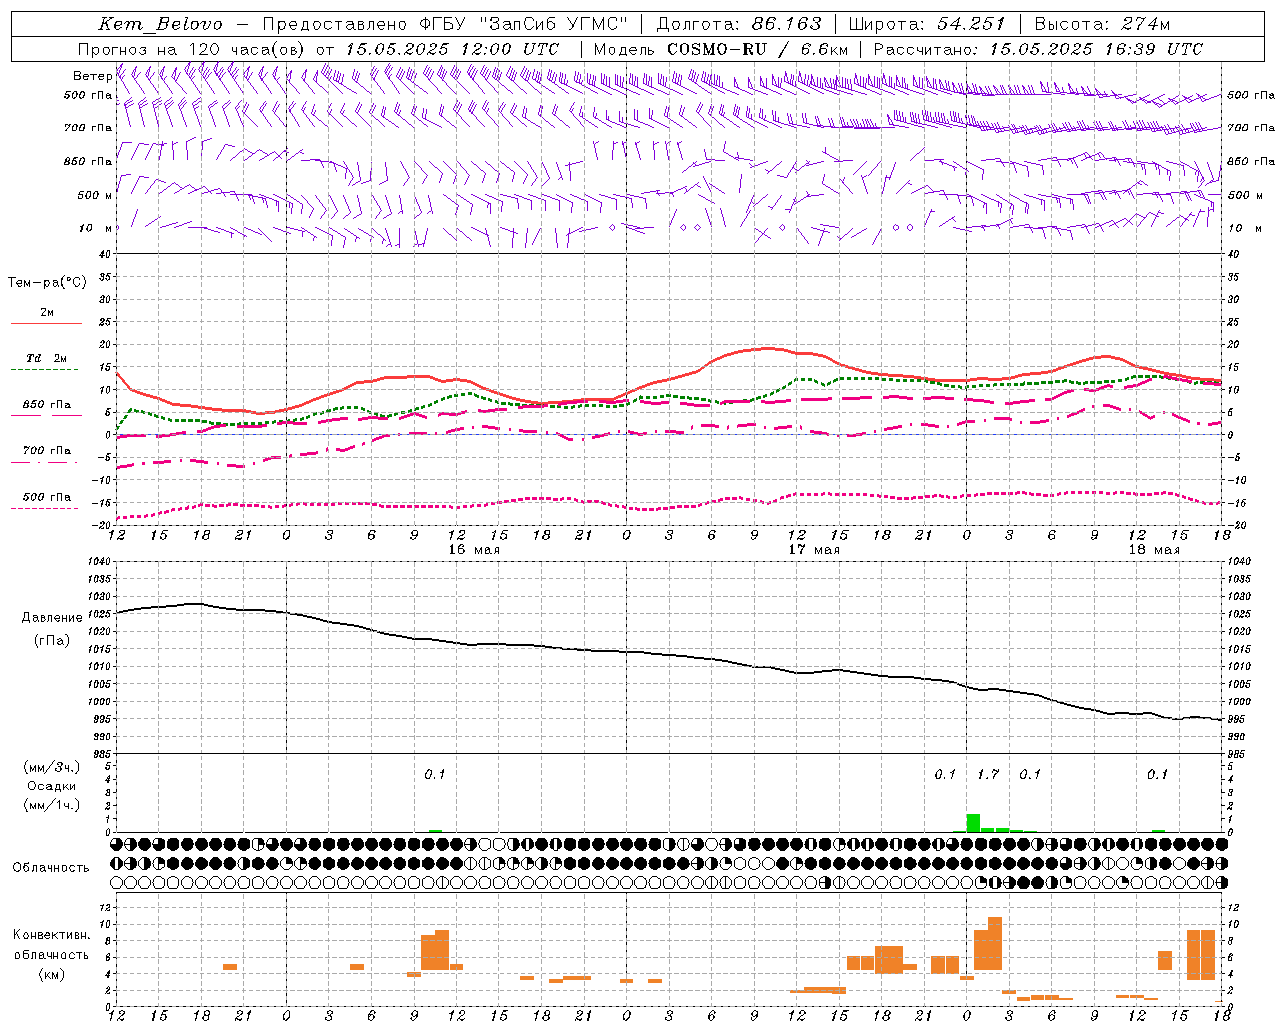Screen dimensions: 1280x1024
Task: Select the longitude value 86.163
Action: point(786,24)
